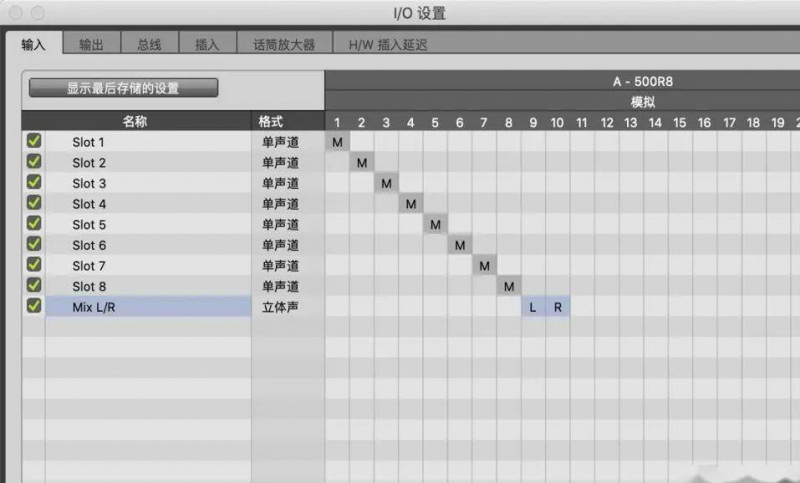Switch to H/W 插入延迟 tab
800x483 pixels.
[386, 44]
